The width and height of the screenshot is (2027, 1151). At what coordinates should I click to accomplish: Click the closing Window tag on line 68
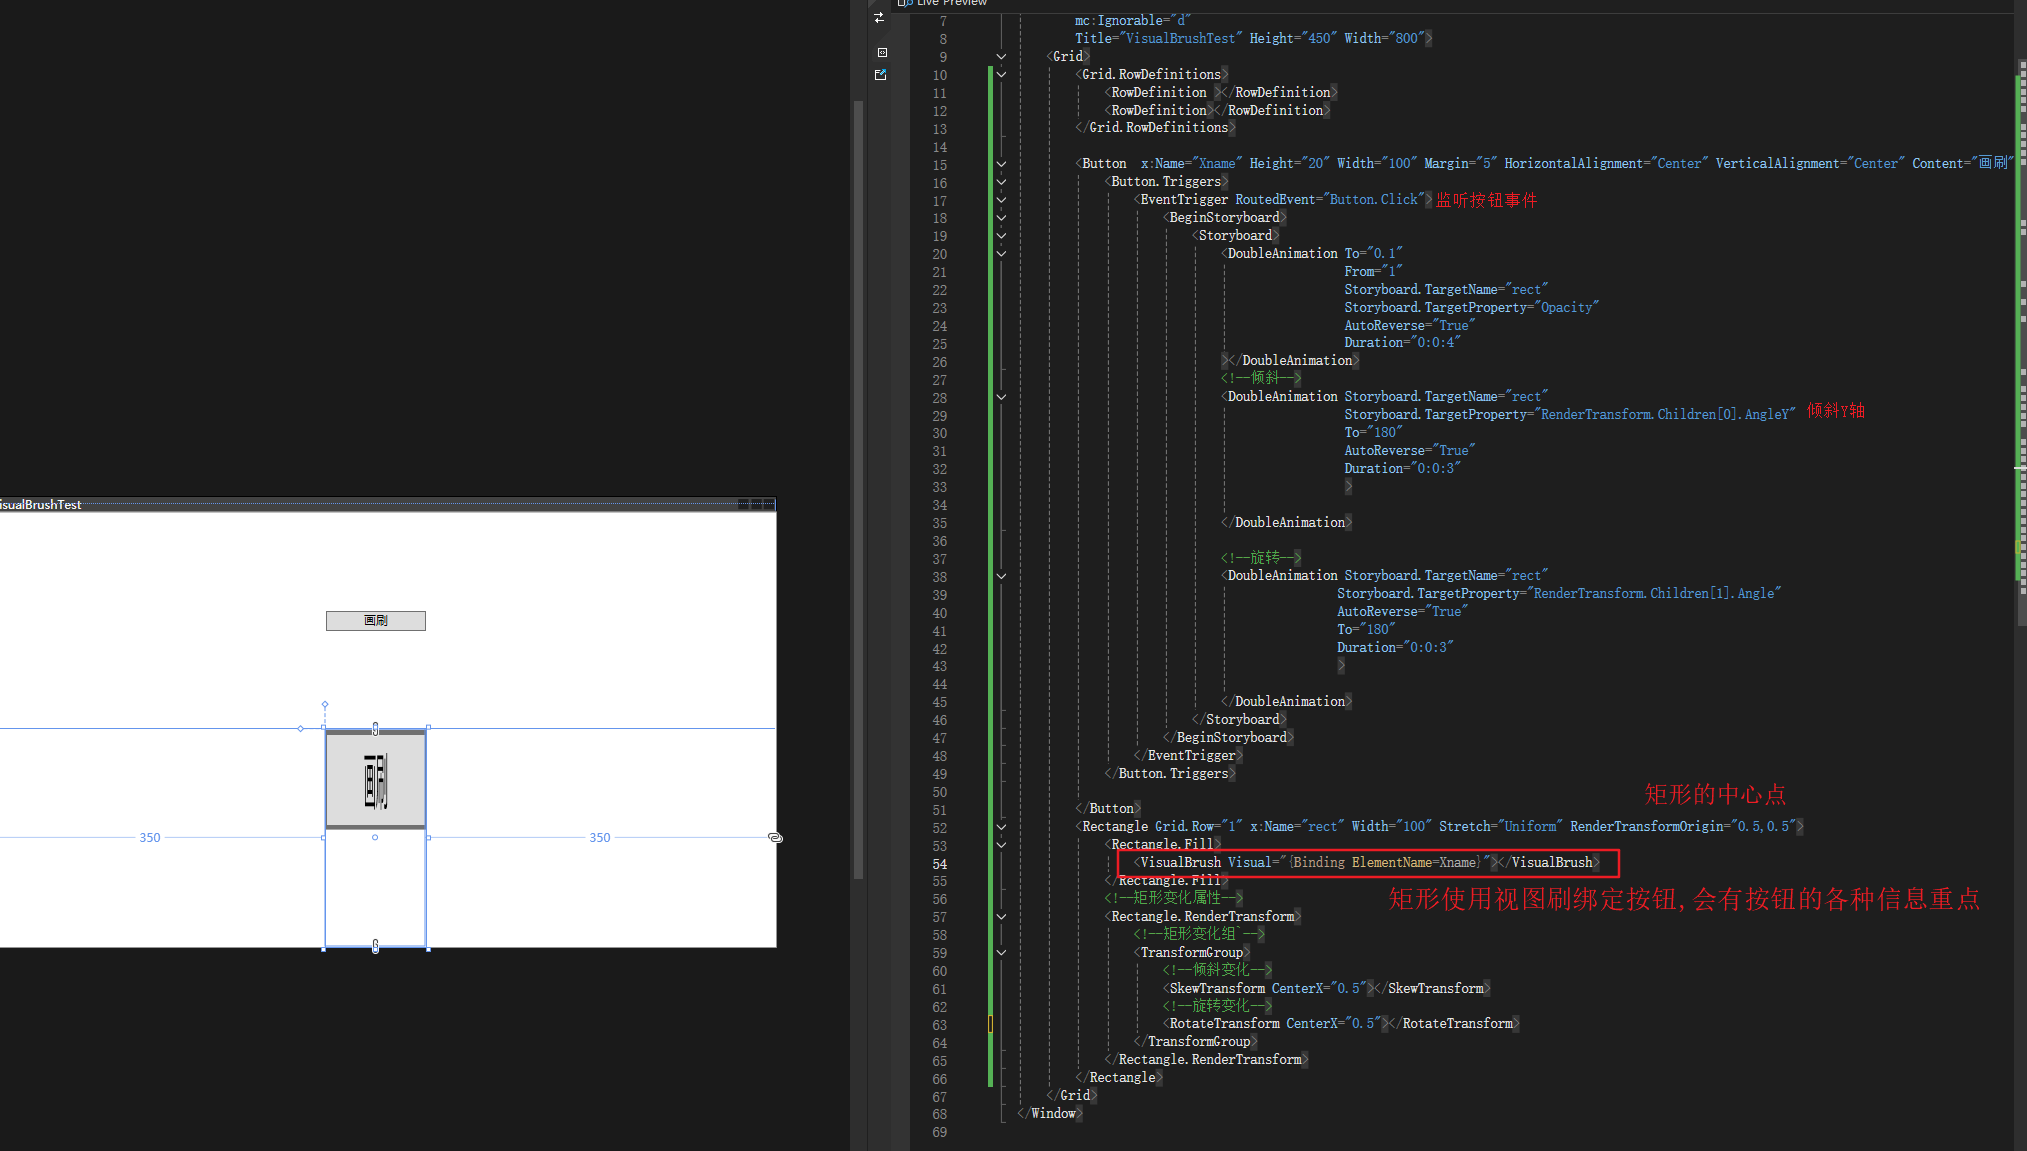coord(1050,1113)
